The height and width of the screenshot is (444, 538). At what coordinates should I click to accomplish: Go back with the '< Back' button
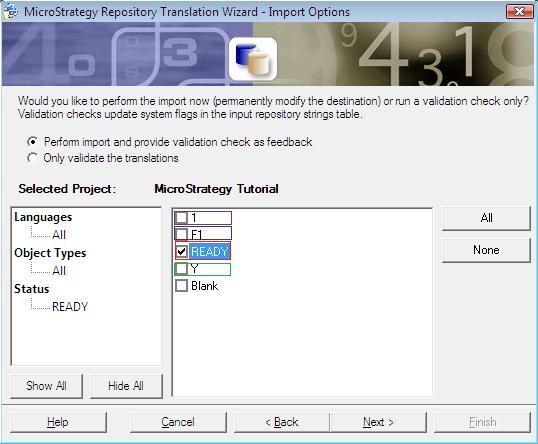click(x=282, y=422)
